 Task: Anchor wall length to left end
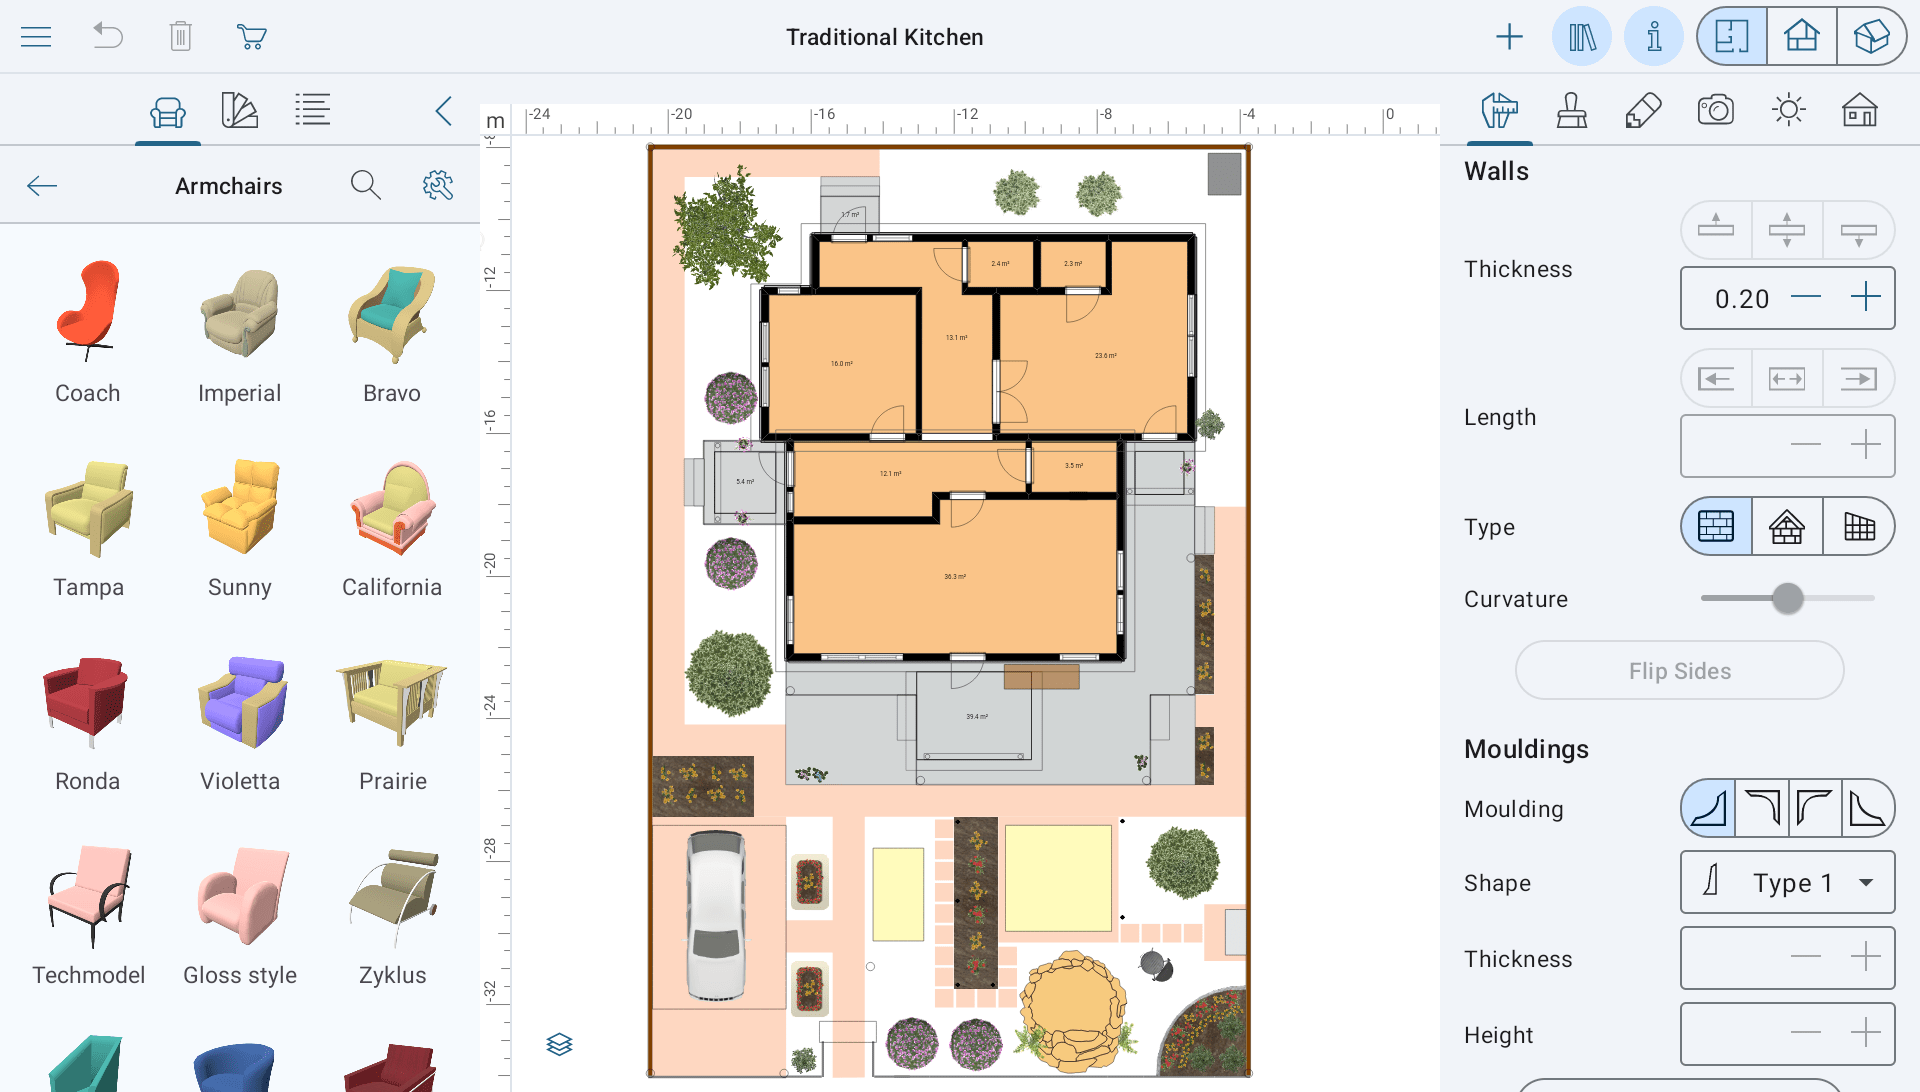pos(1716,378)
